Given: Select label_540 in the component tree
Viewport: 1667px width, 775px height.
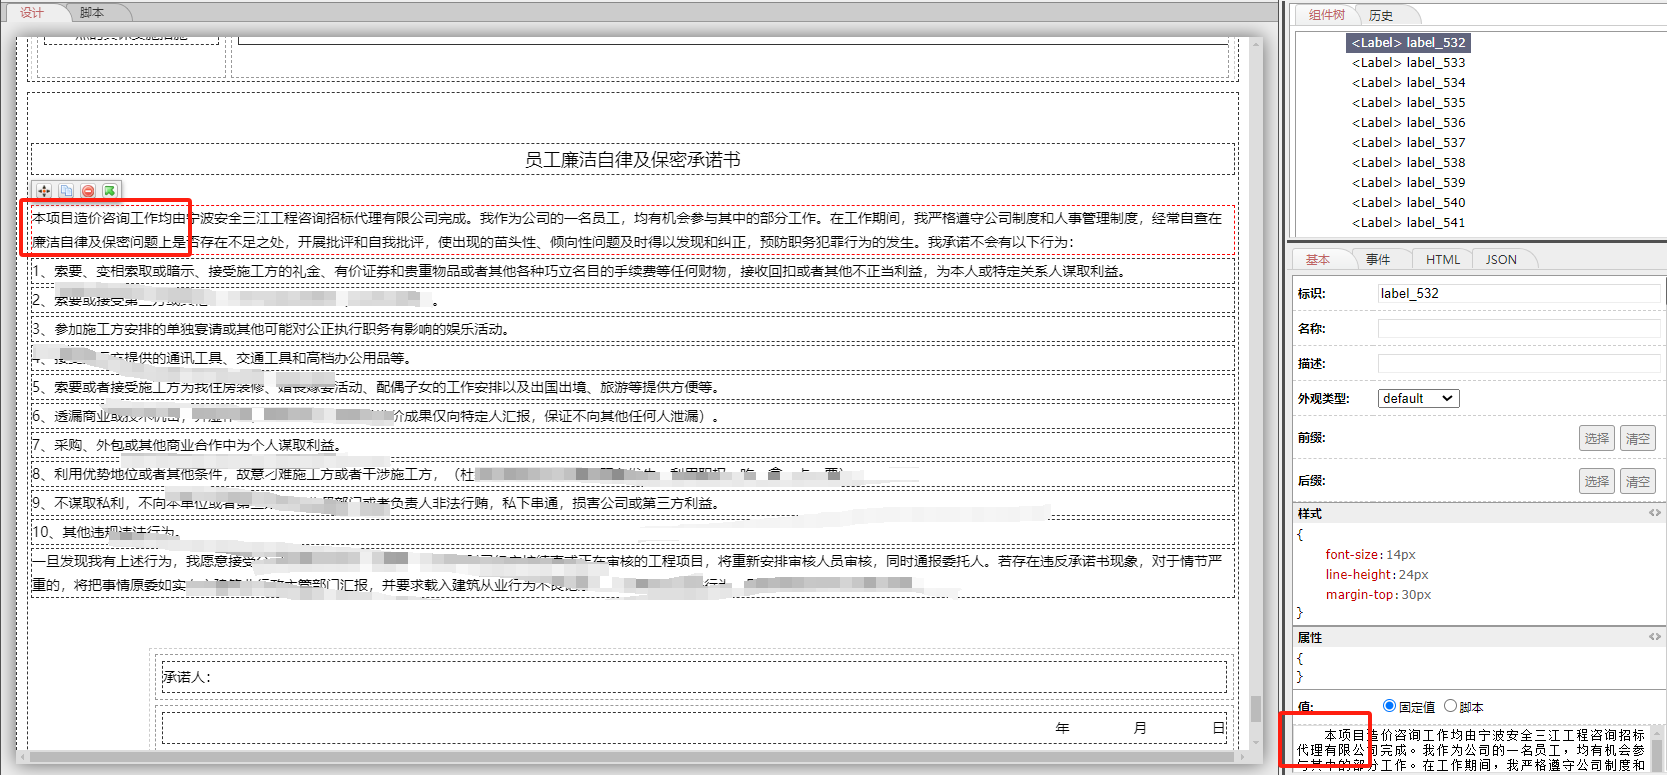Looking at the screenshot, I should [x=1408, y=203].
